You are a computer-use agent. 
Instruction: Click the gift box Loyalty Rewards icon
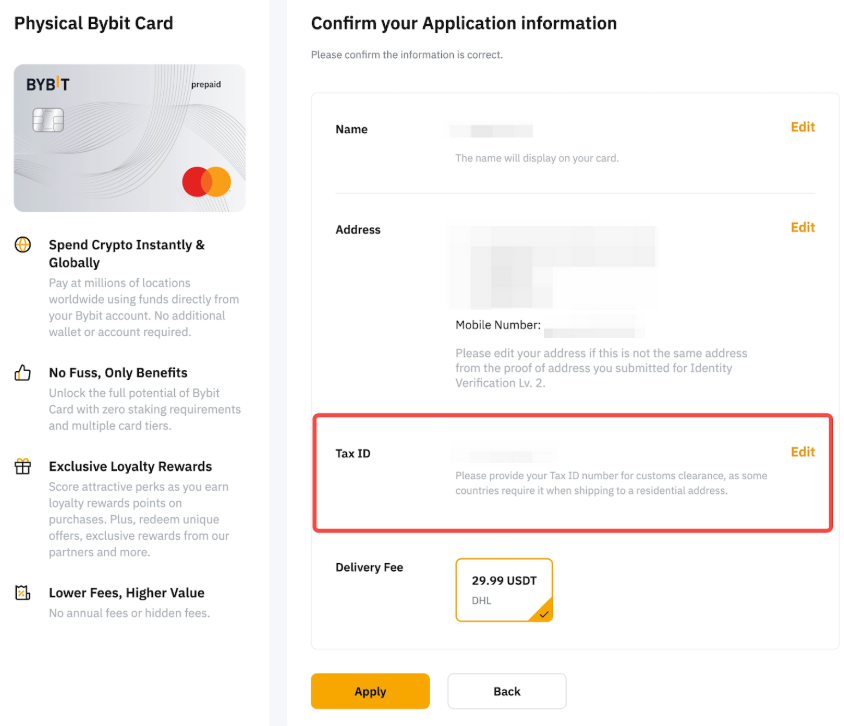pos(22,467)
